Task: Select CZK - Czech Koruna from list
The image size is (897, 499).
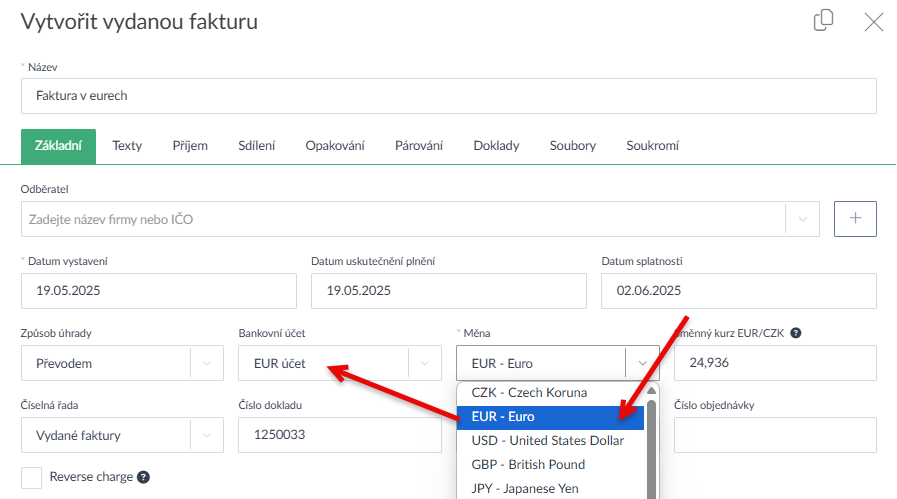Action: (529, 393)
